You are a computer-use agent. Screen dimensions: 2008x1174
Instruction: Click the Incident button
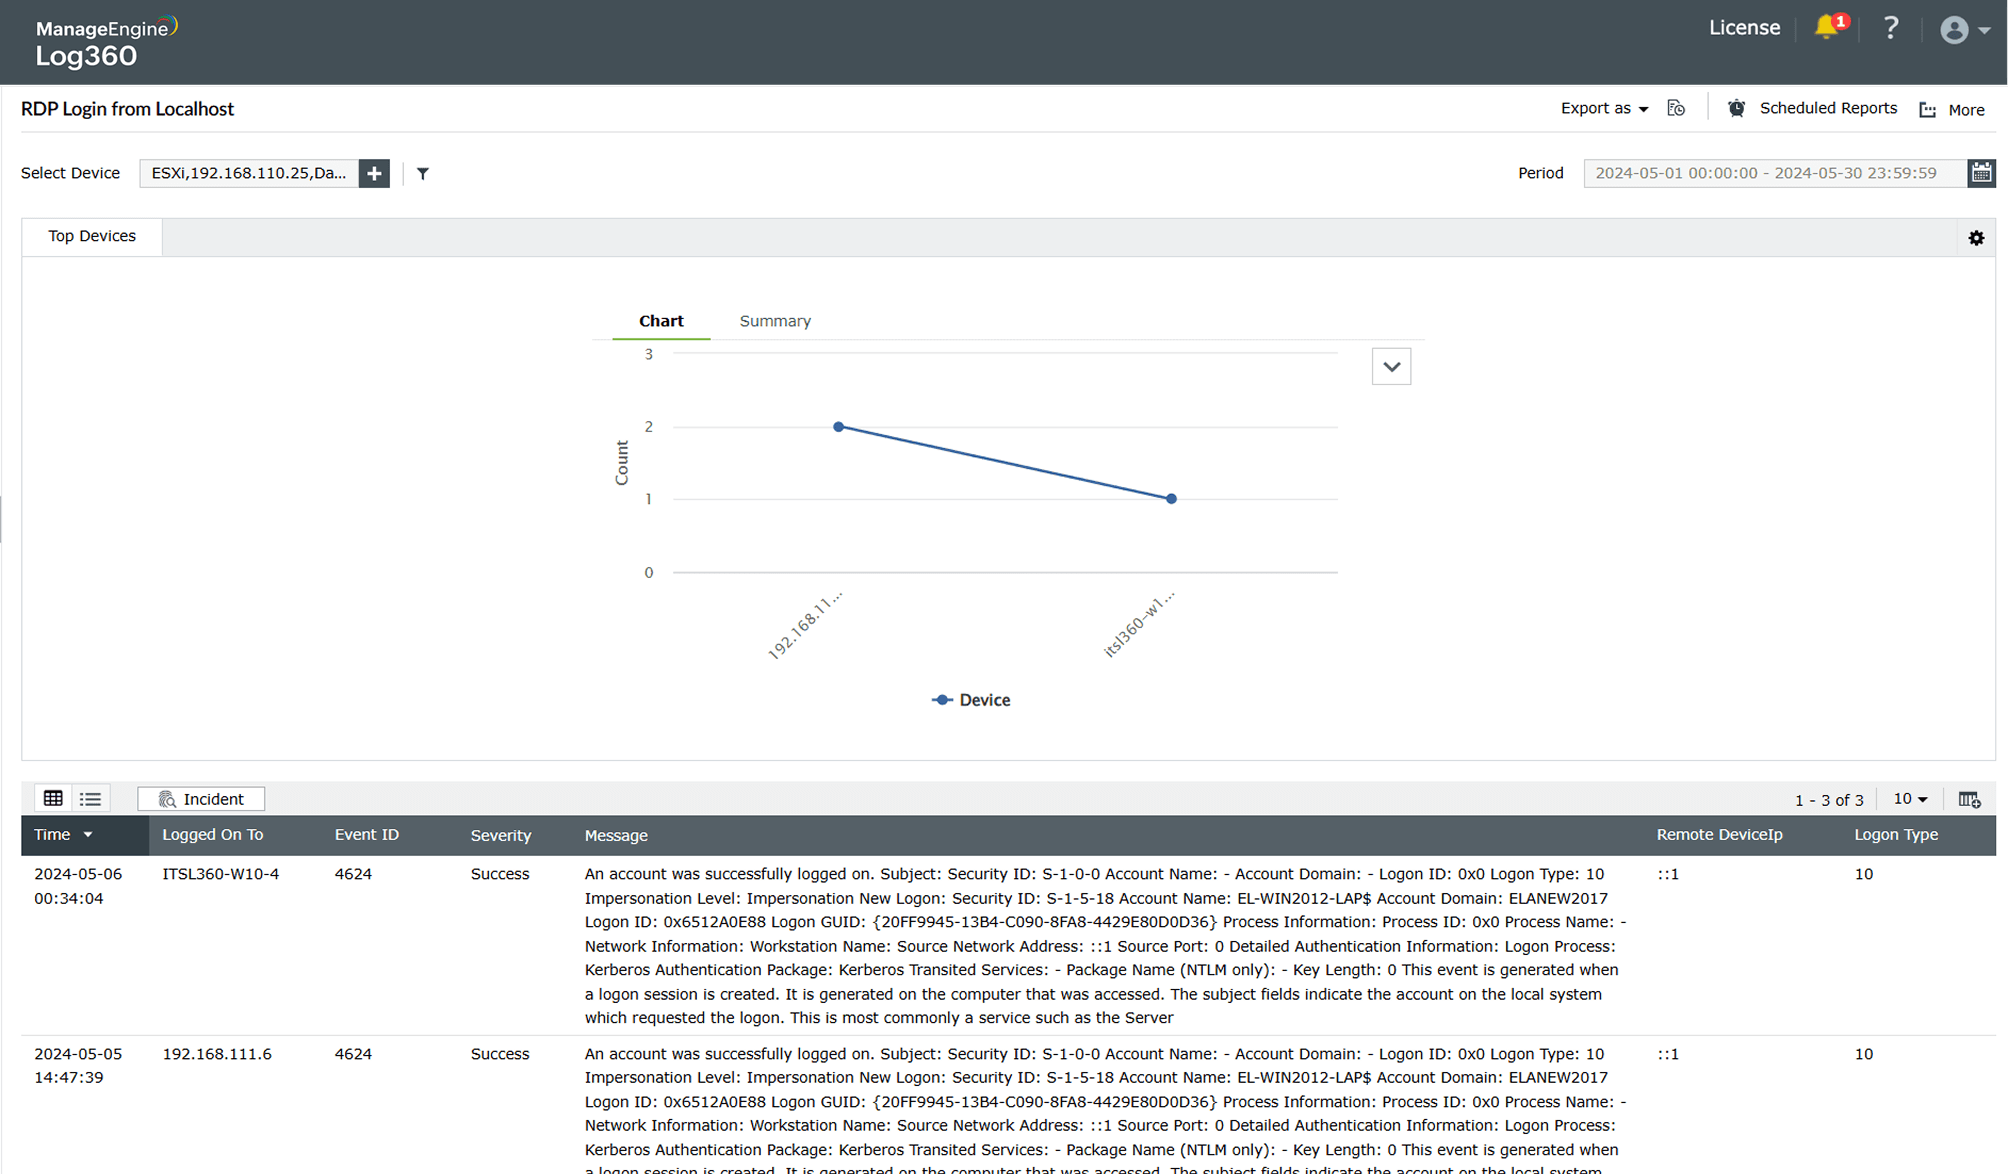(201, 799)
